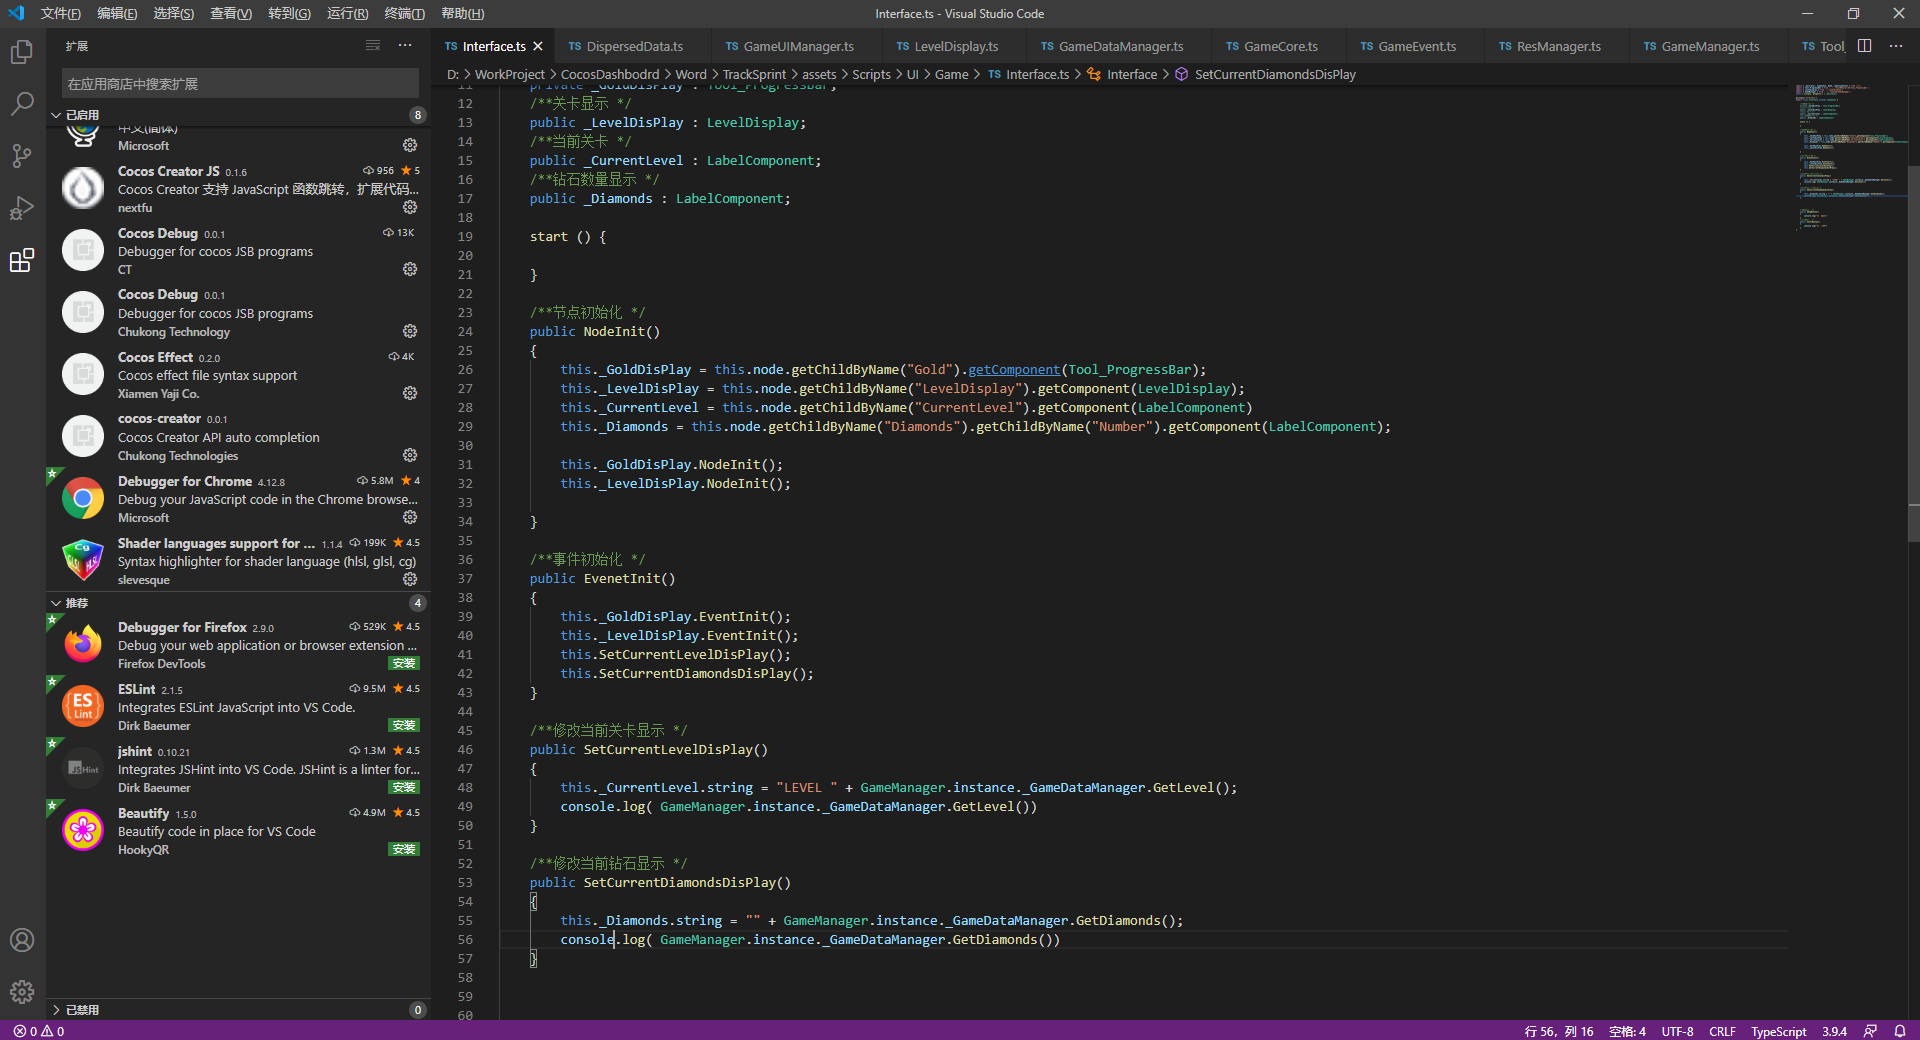Image resolution: width=1920 pixels, height=1040 pixels.
Task: Open the Source Control view
Action: [x=22, y=156]
